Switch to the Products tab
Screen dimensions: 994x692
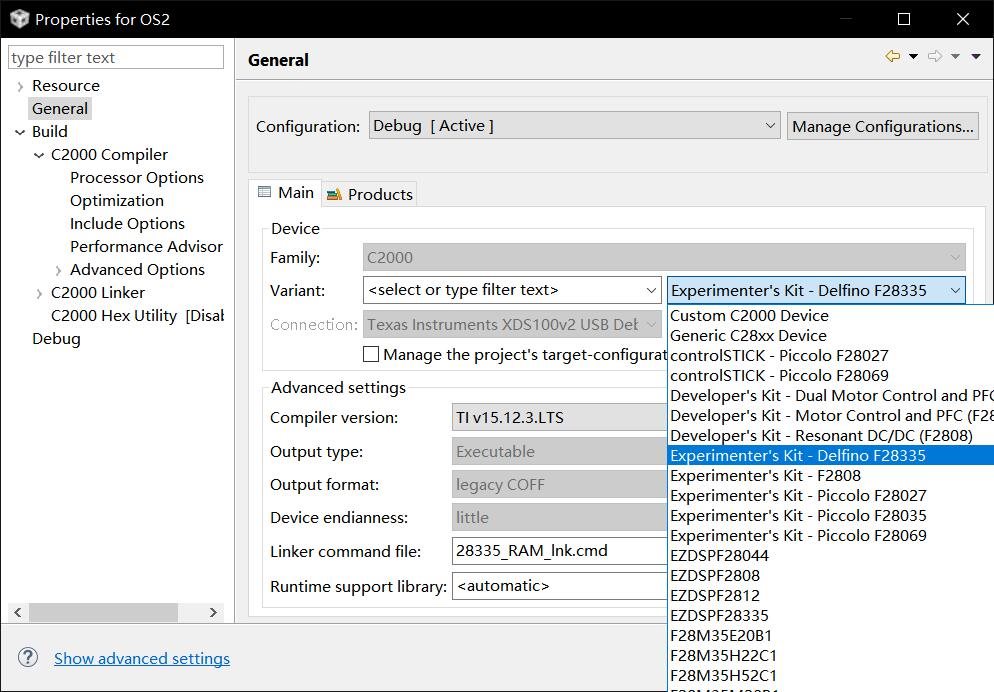tap(369, 194)
